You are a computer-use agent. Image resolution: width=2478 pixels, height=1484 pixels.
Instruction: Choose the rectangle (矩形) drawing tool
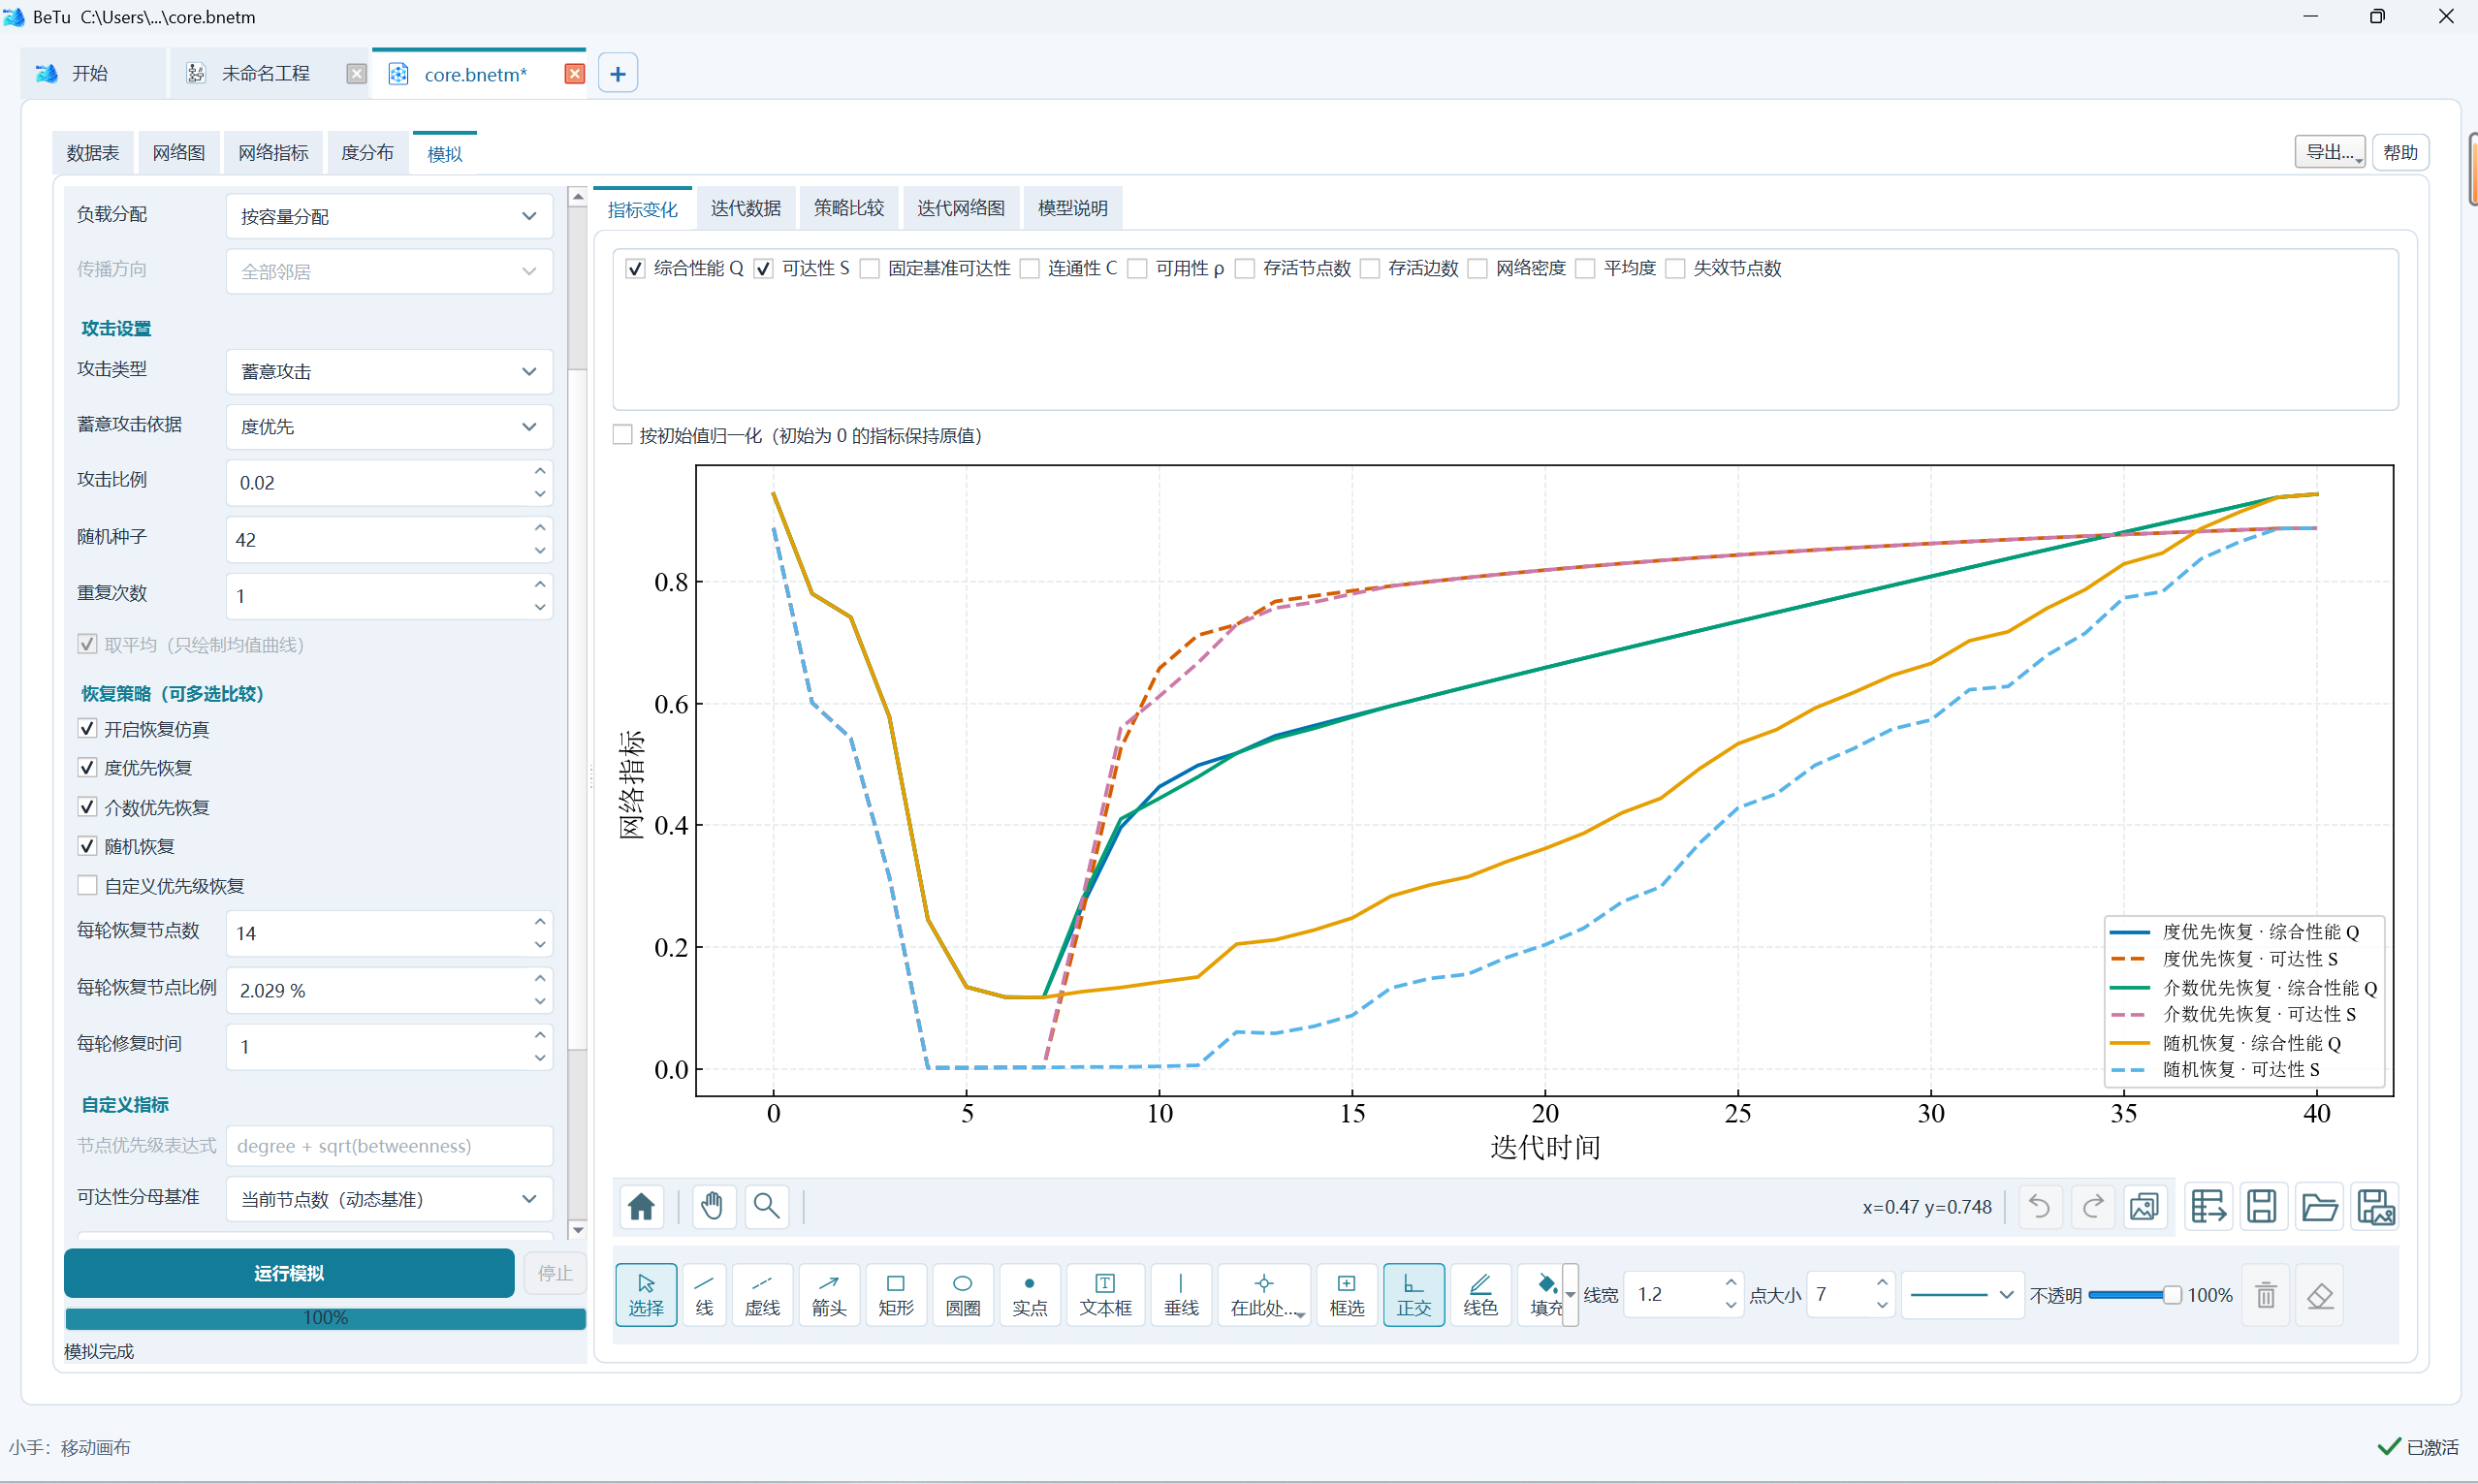click(895, 1295)
